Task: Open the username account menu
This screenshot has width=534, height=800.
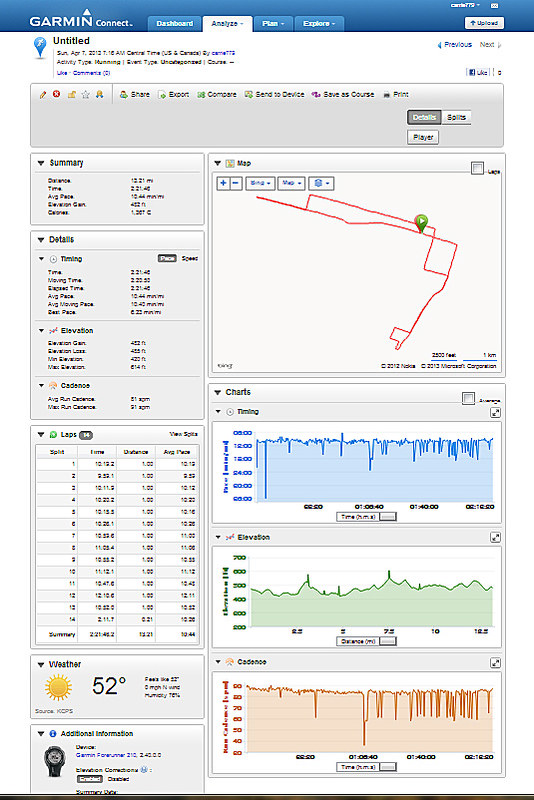Action: pyautogui.click(x=465, y=5)
